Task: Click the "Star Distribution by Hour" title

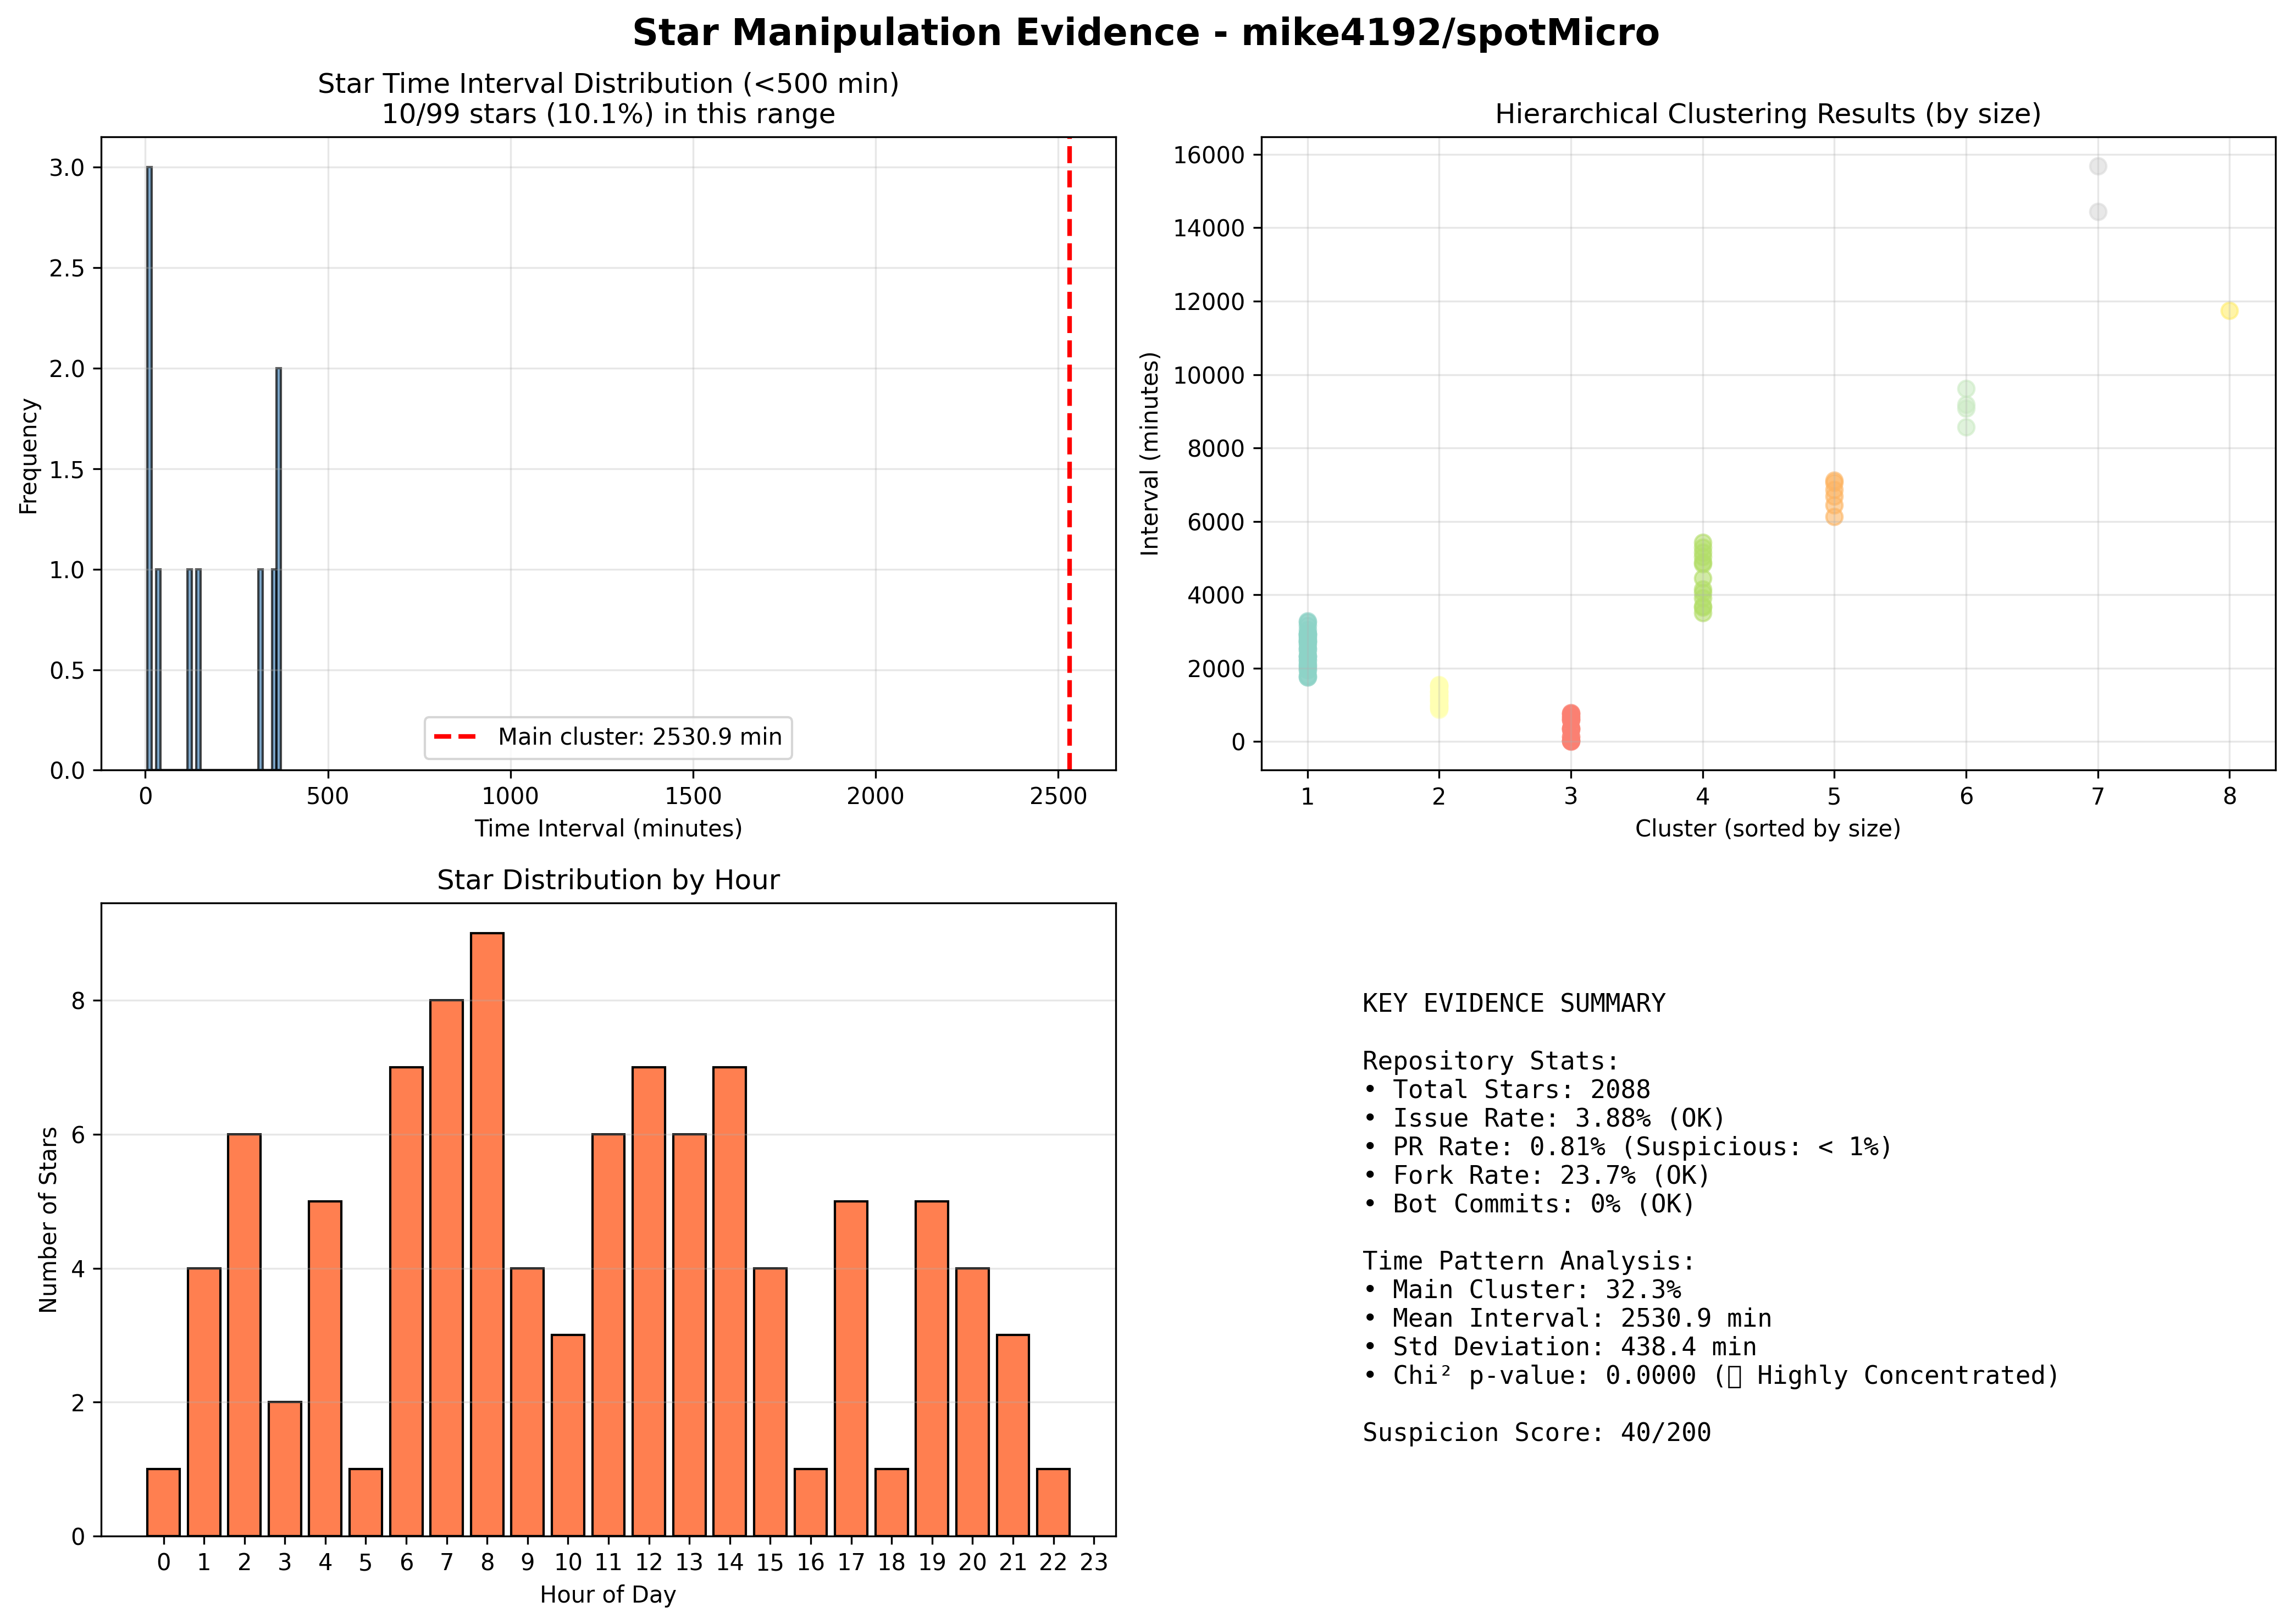Action: click(x=608, y=880)
